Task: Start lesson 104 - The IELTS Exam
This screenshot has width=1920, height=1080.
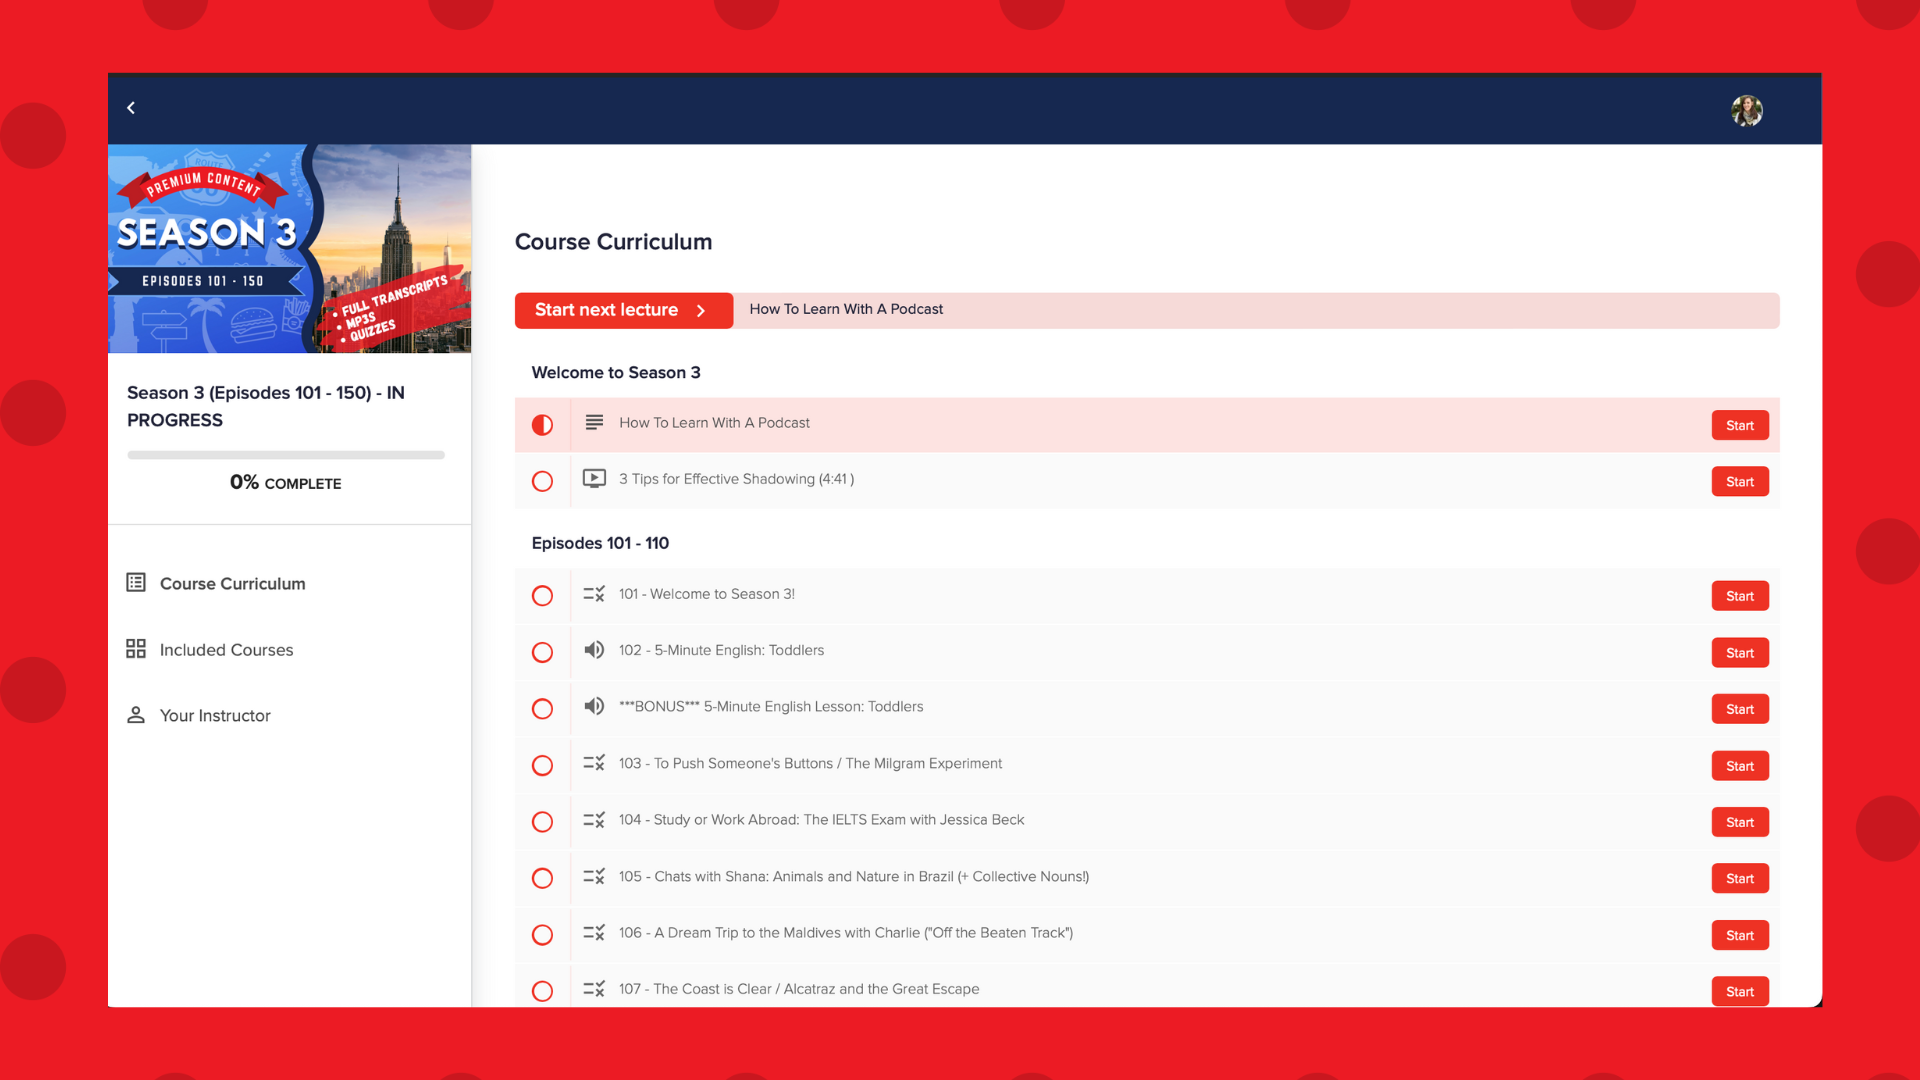Action: pos(1740,822)
